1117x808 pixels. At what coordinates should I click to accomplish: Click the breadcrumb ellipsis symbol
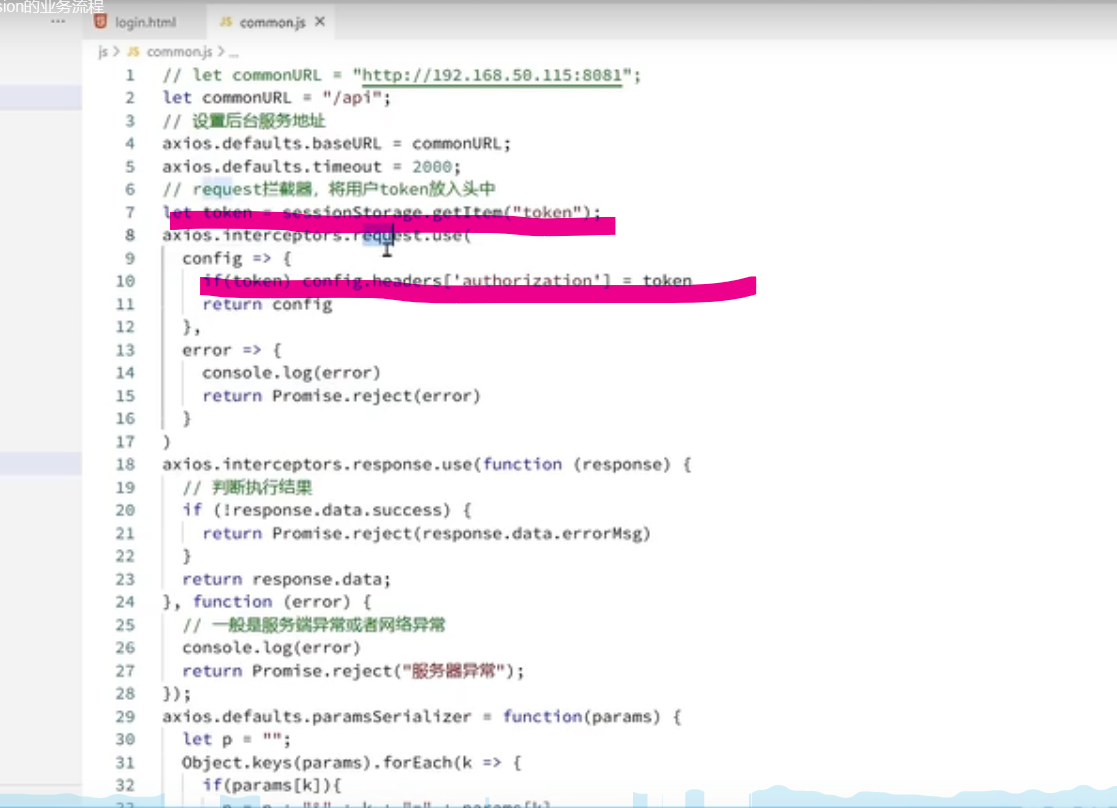coord(234,52)
